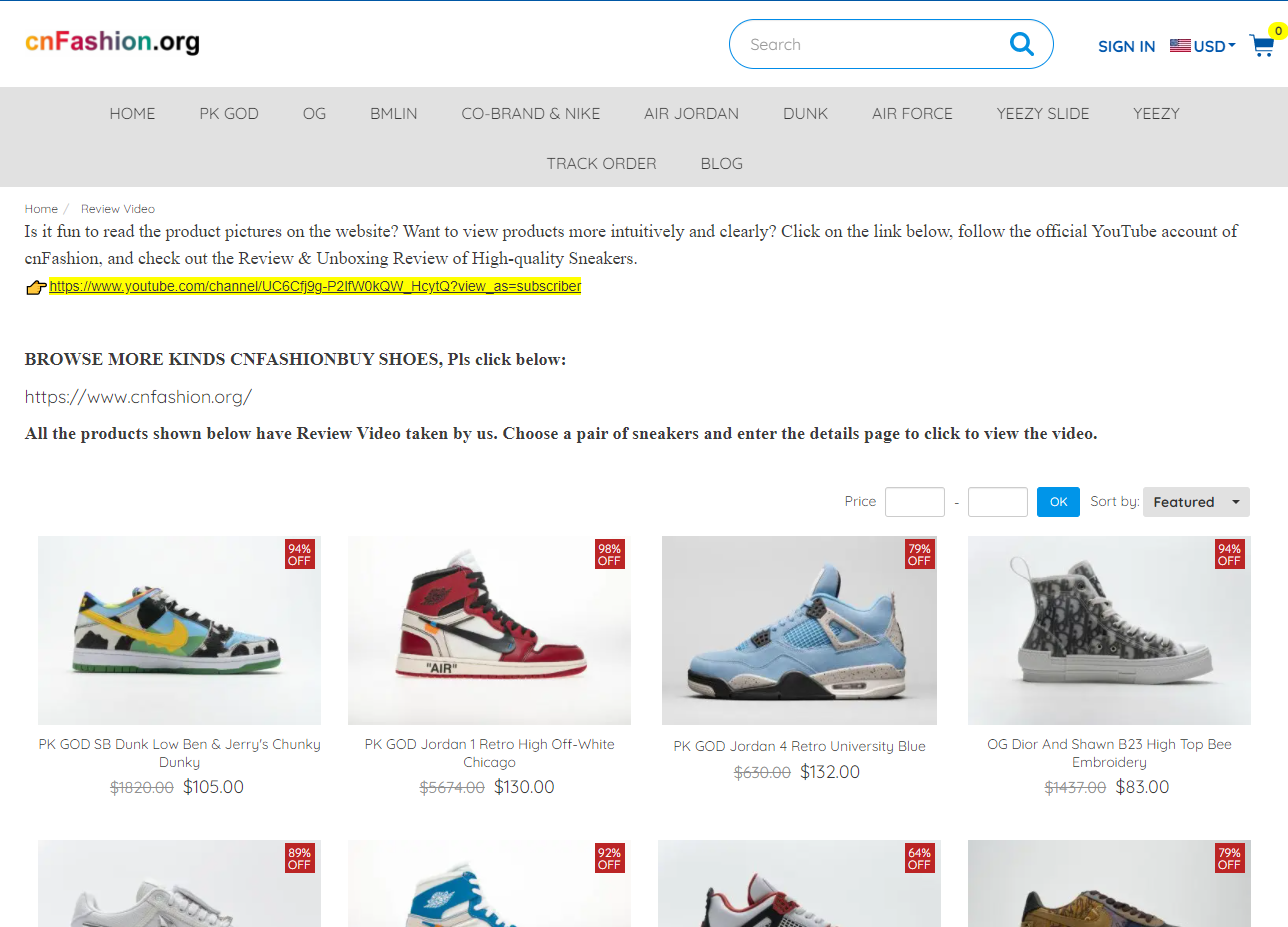This screenshot has width=1288, height=927.
Task: Click the Search text field
Action: 870,44
